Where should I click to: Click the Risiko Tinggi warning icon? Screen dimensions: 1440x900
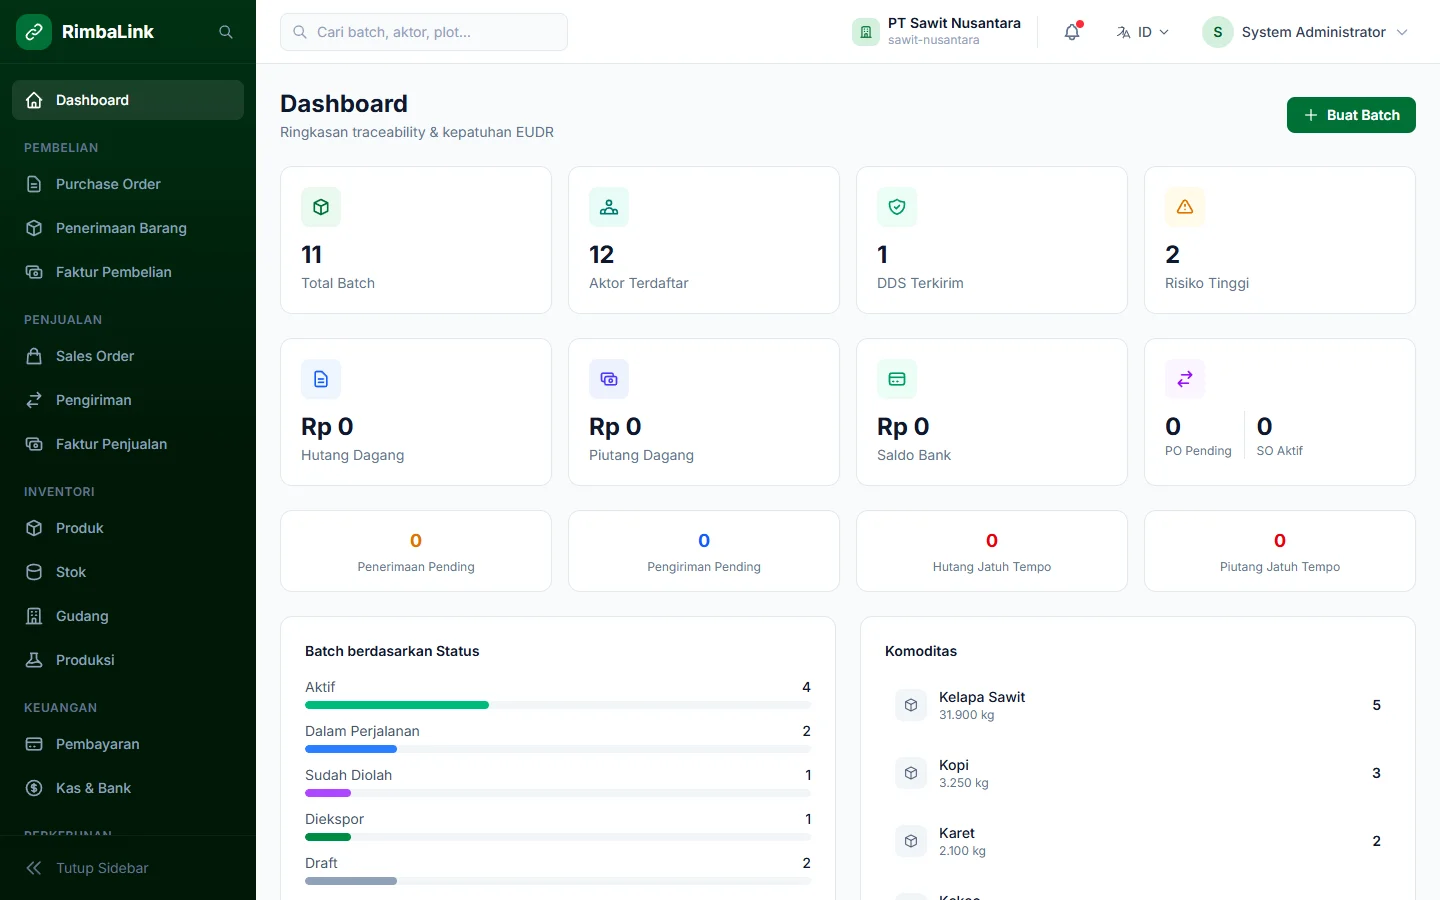pos(1185,207)
